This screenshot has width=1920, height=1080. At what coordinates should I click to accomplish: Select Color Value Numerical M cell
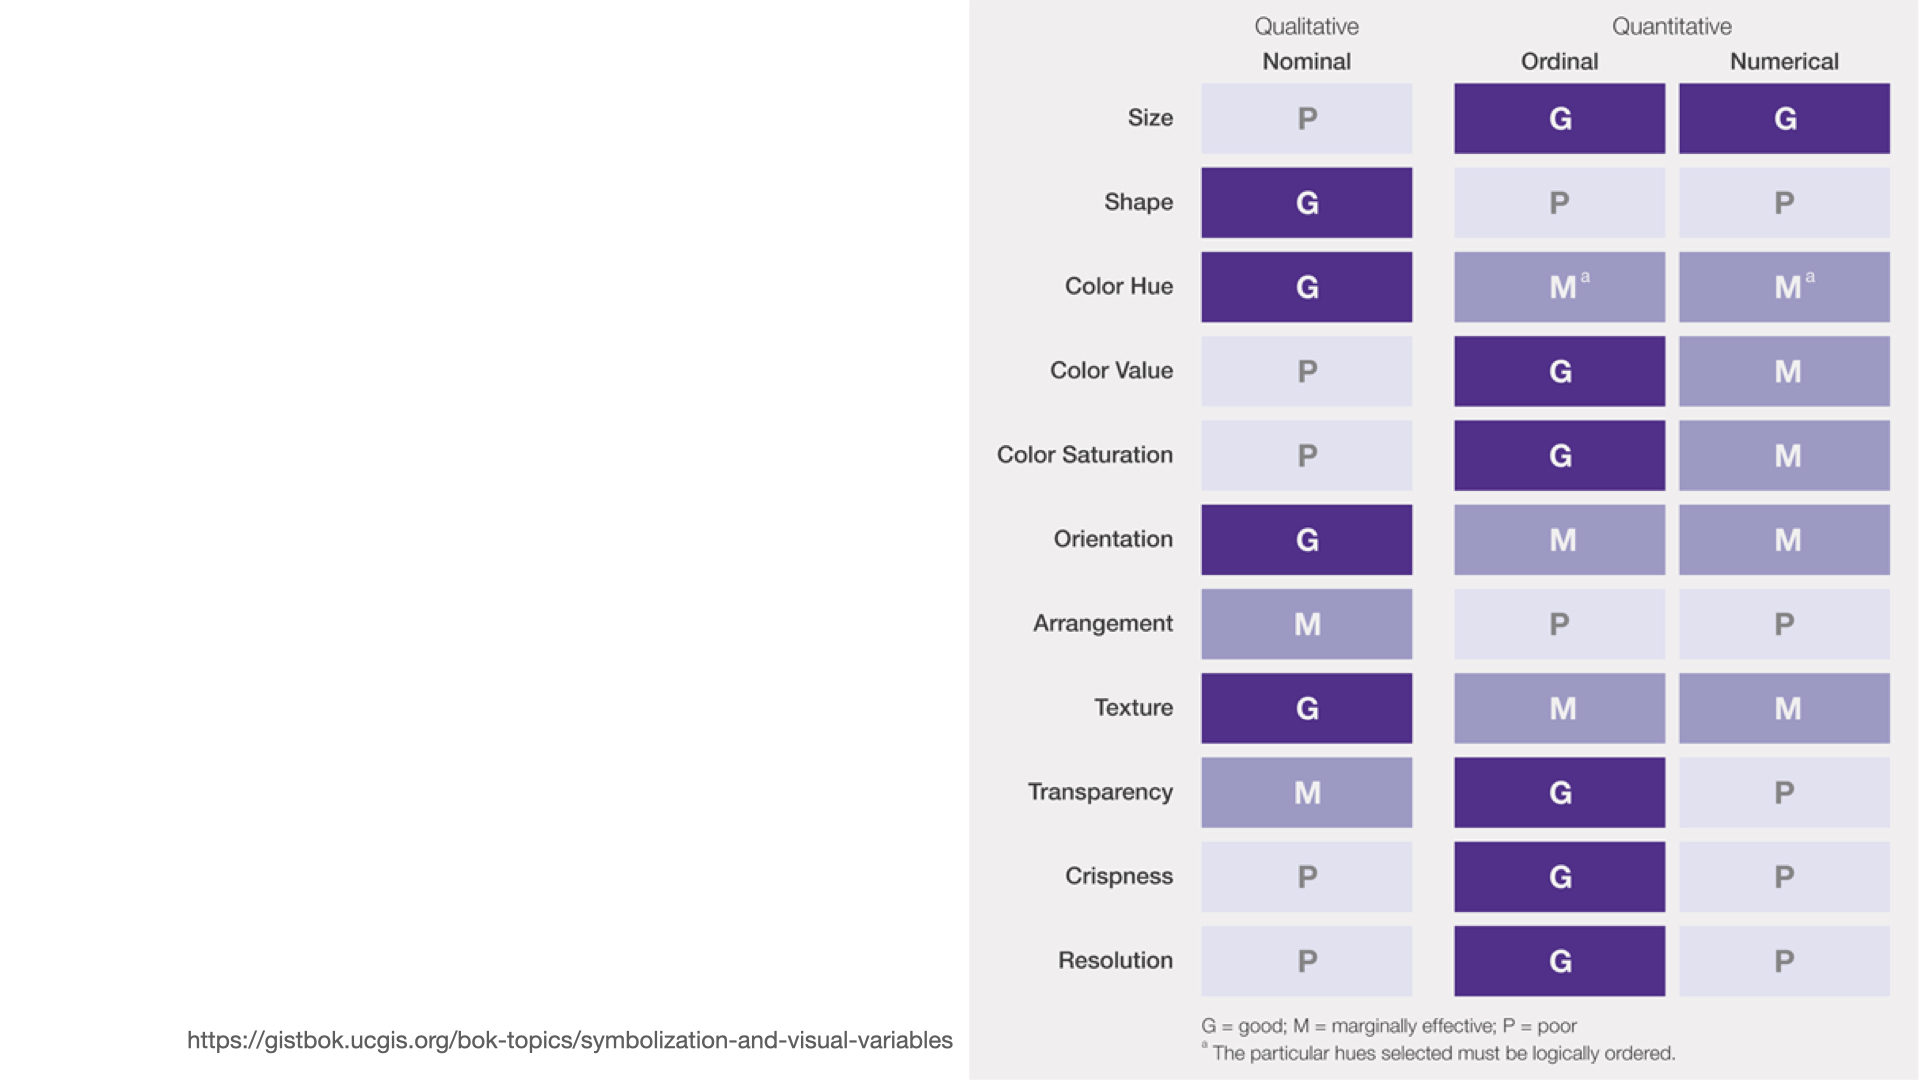pos(1784,371)
